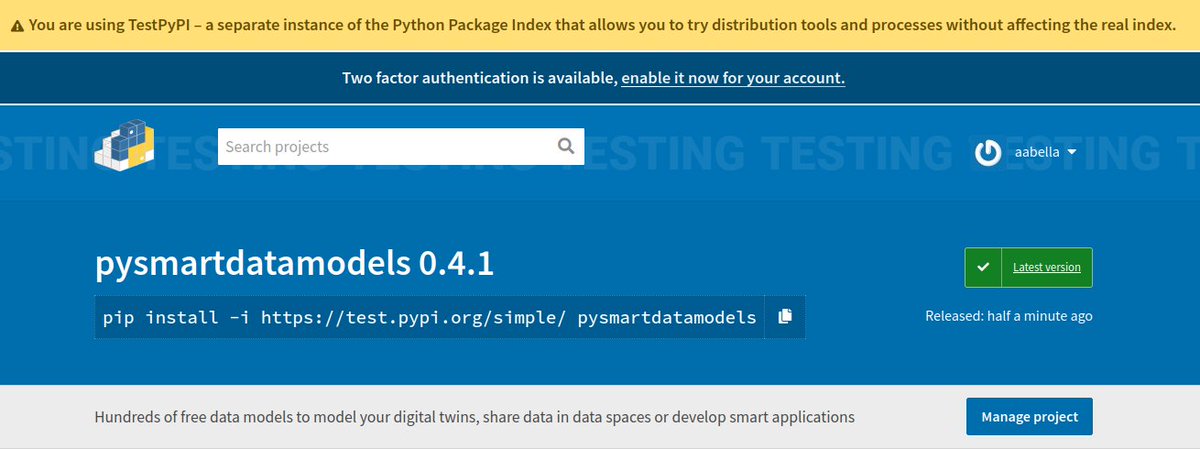The height and width of the screenshot is (449, 1200).
Task: Click the search magnifier icon
Action: [566, 147]
